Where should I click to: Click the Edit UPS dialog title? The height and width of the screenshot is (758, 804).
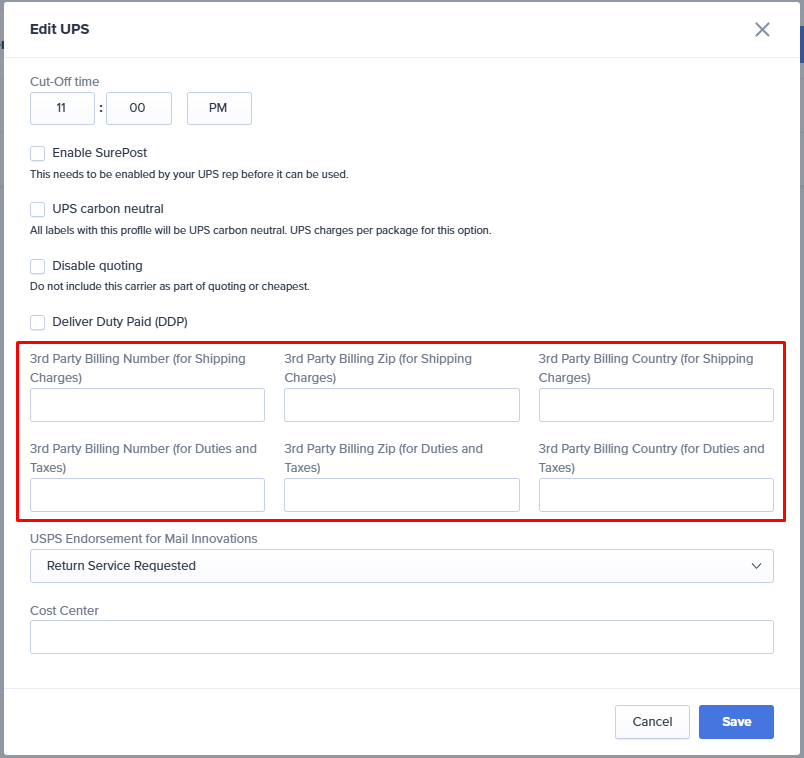point(59,29)
